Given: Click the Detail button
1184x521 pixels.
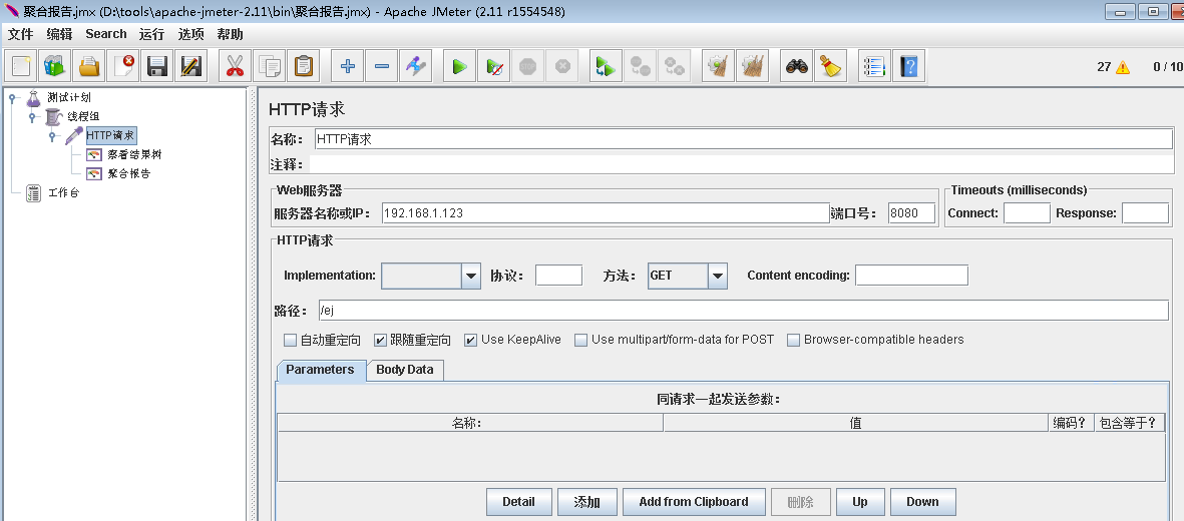Looking at the screenshot, I should [518, 502].
